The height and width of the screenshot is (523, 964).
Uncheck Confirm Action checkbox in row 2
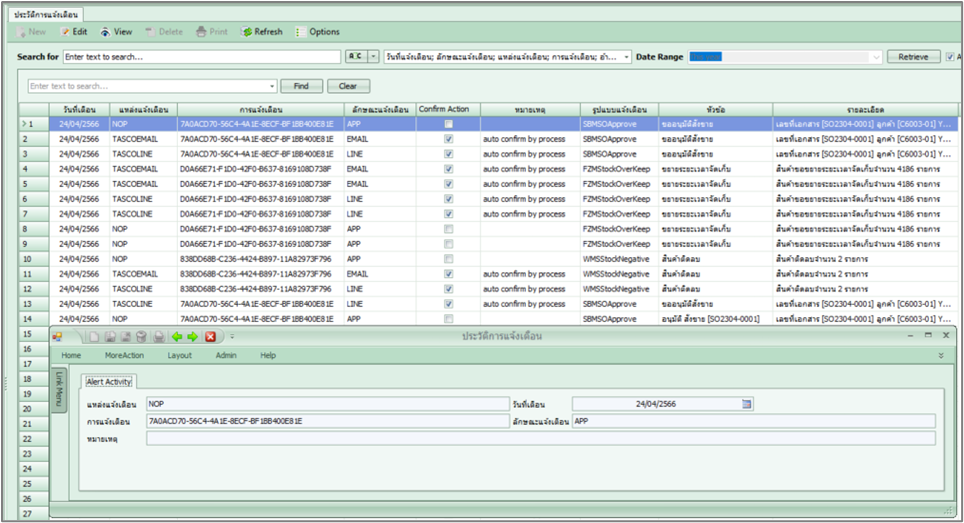click(448, 139)
